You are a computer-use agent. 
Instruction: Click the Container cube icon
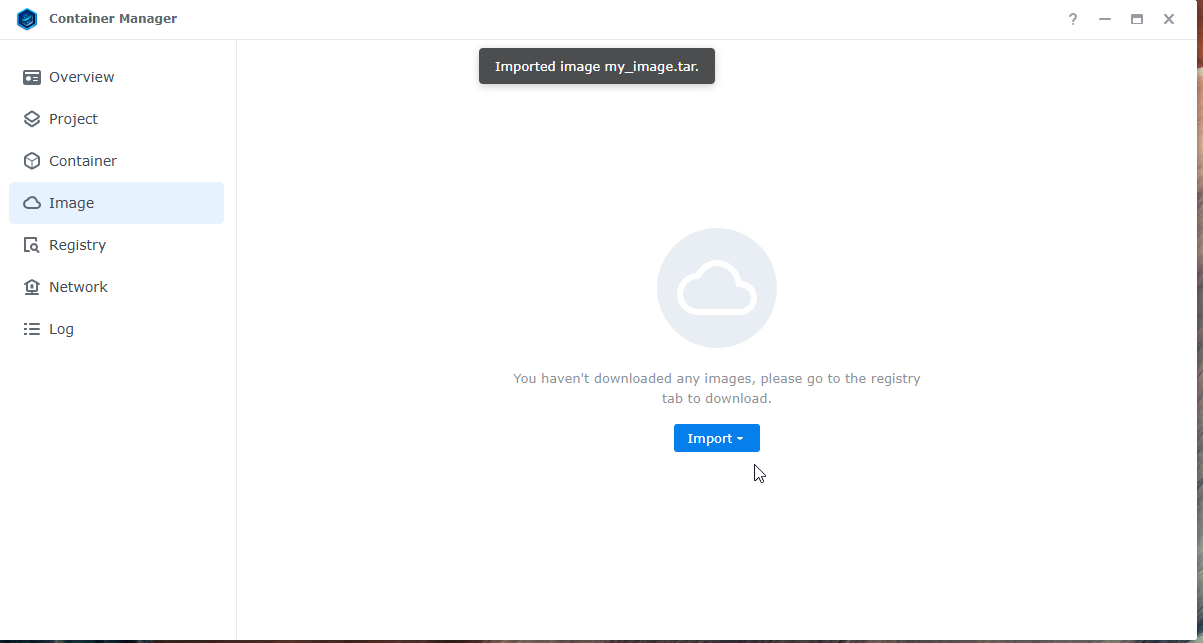[x=32, y=161]
